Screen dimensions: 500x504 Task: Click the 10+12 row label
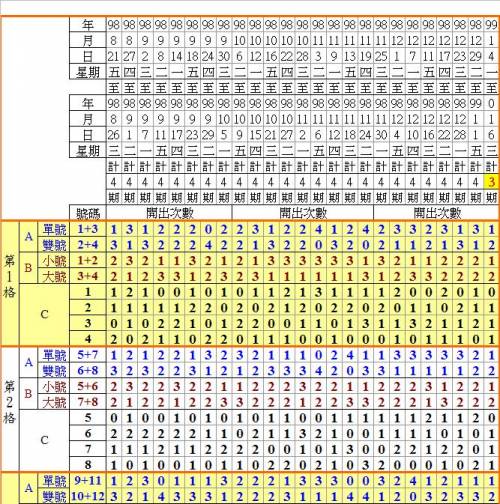88,496
